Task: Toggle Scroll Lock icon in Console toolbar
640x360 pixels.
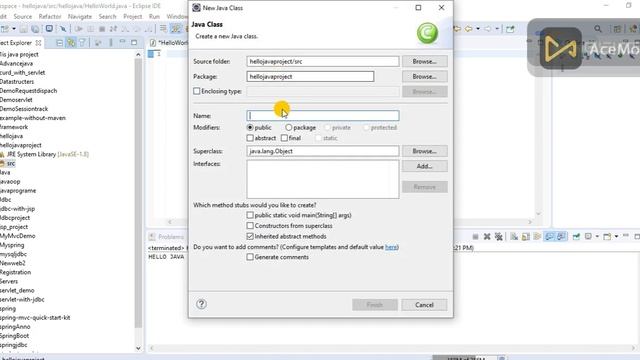Action: click(x=526, y=237)
